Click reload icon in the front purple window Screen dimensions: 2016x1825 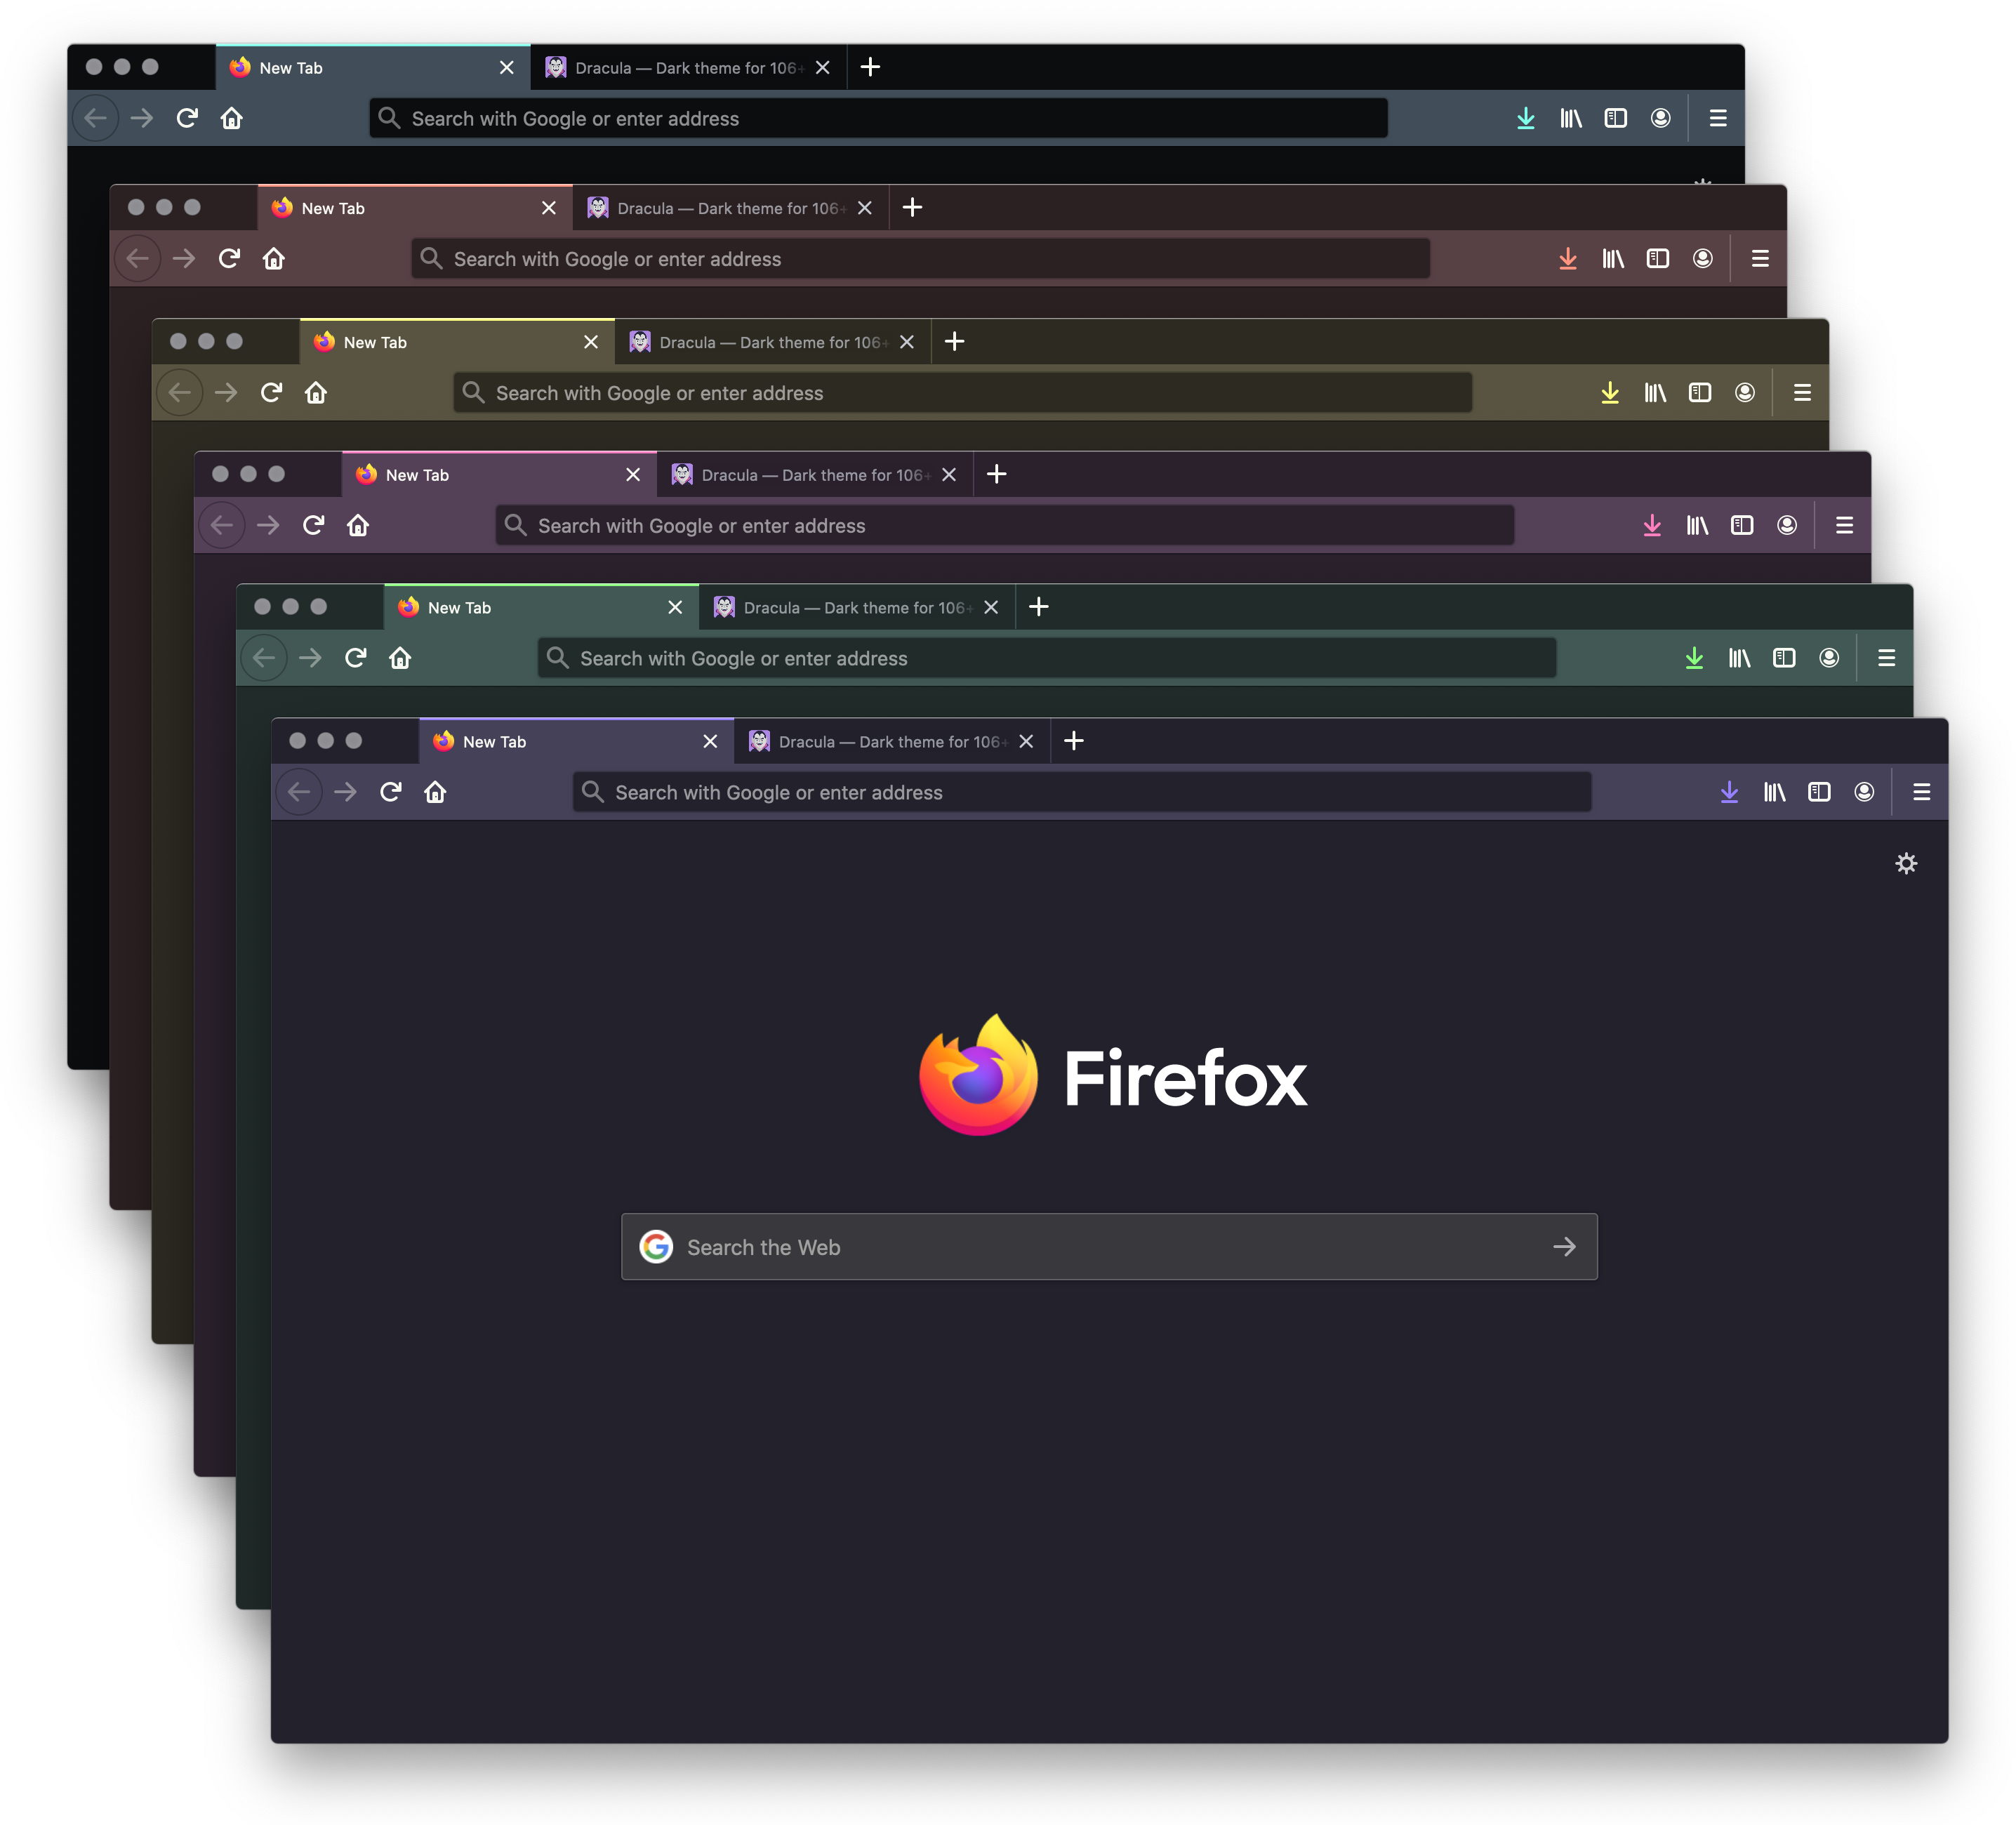click(x=390, y=792)
